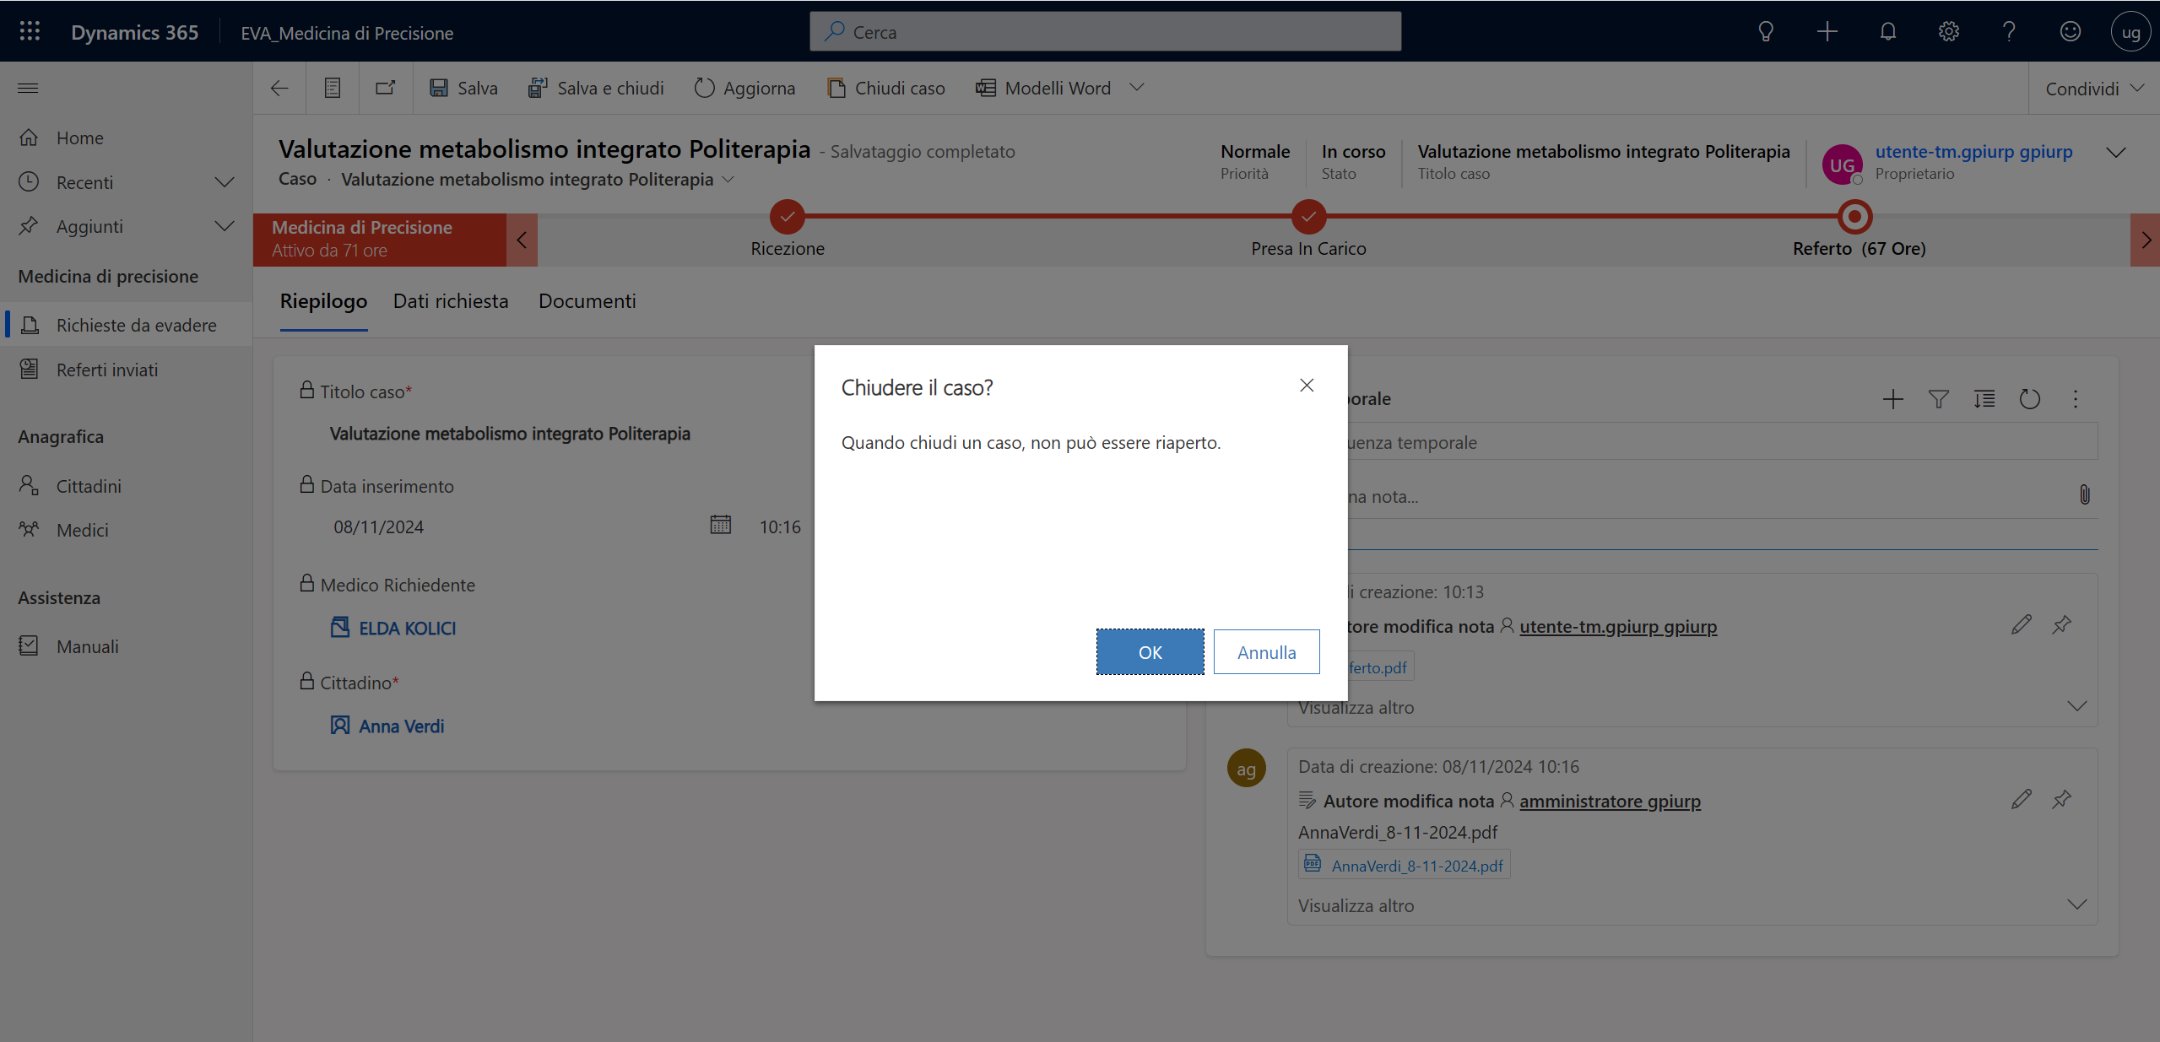Expand the Aggiunti section in sidebar
2160x1042 pixels.
[x=224, y=226]
